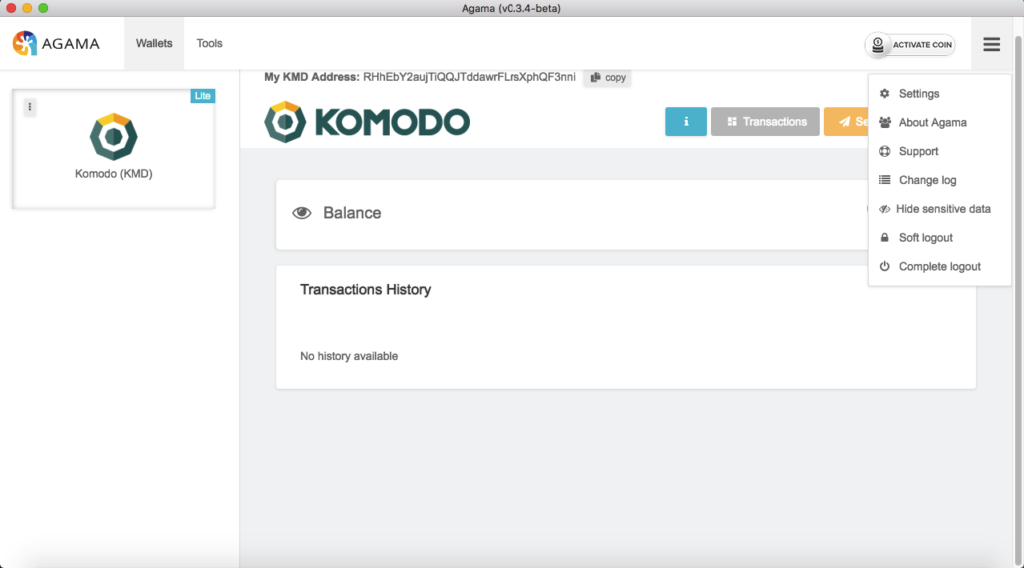Click the Balance label
The width and height of the screenshot is (1024, 568).
[352, 213]
